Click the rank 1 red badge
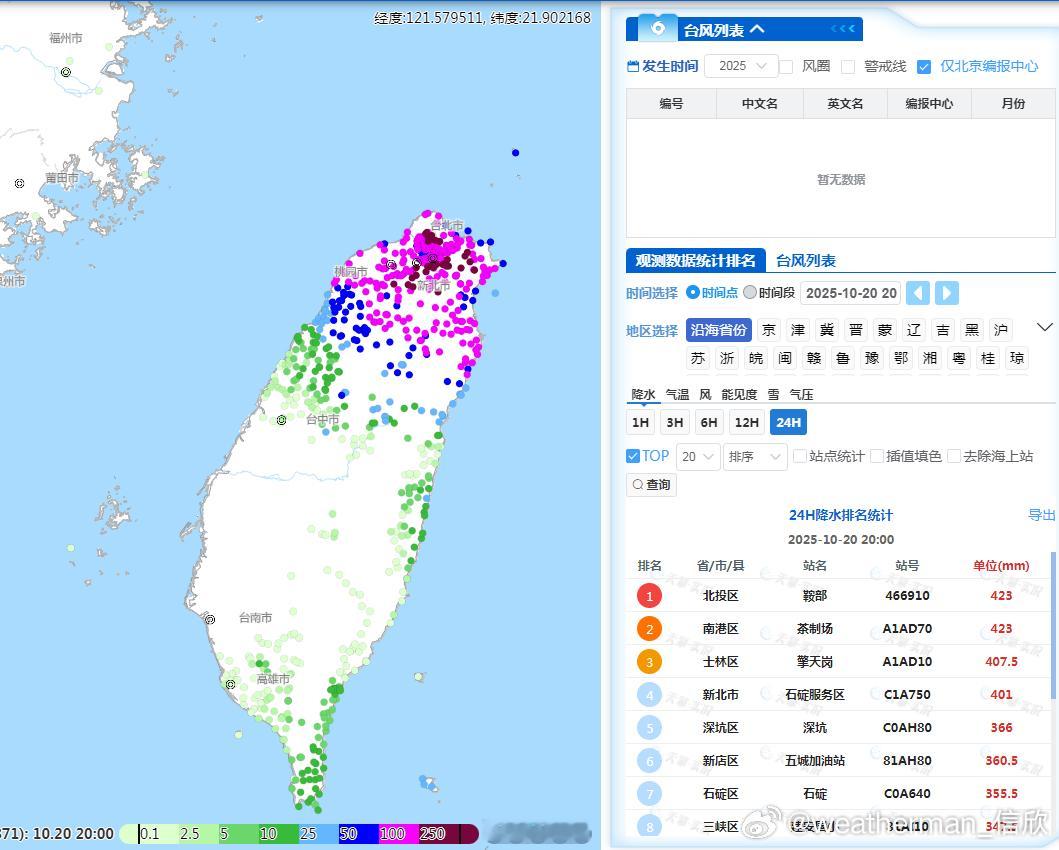This screenshot has height=850, width=1059. point(649,596)
